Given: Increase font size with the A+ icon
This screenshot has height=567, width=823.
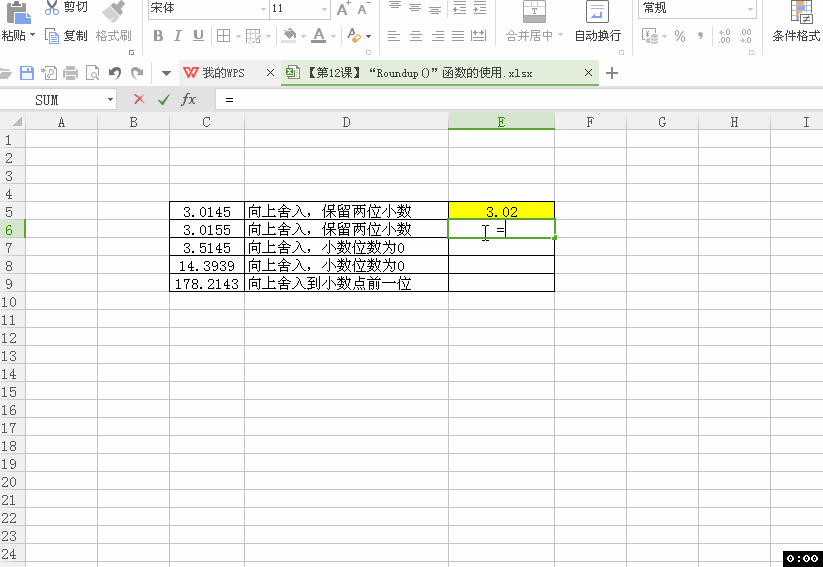Looking at the screenshot, I should [x=343, y=8].
